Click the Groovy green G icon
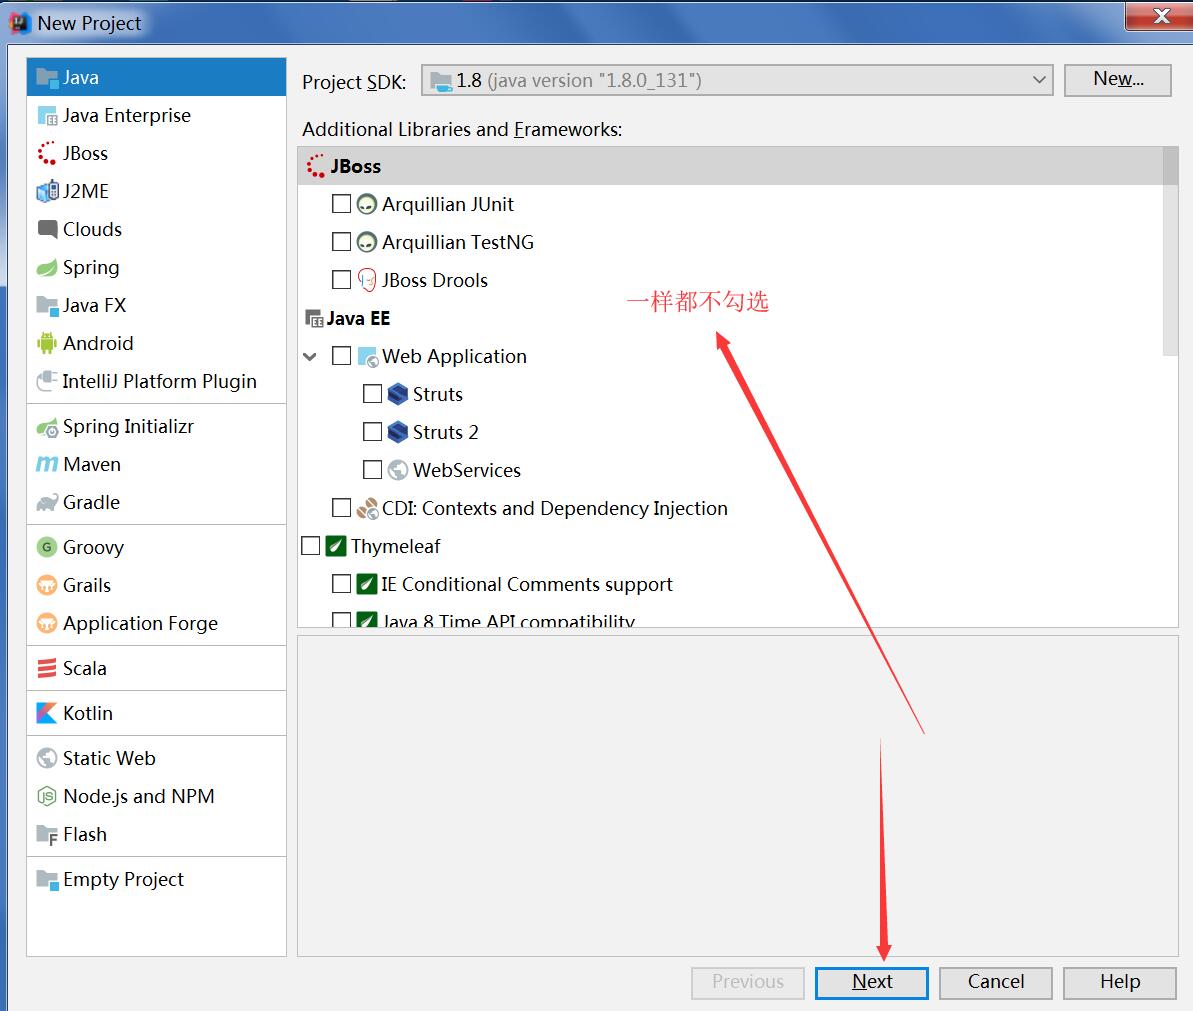The height and width of the screenshot is (1011, 1193). [x=47, y=547]
